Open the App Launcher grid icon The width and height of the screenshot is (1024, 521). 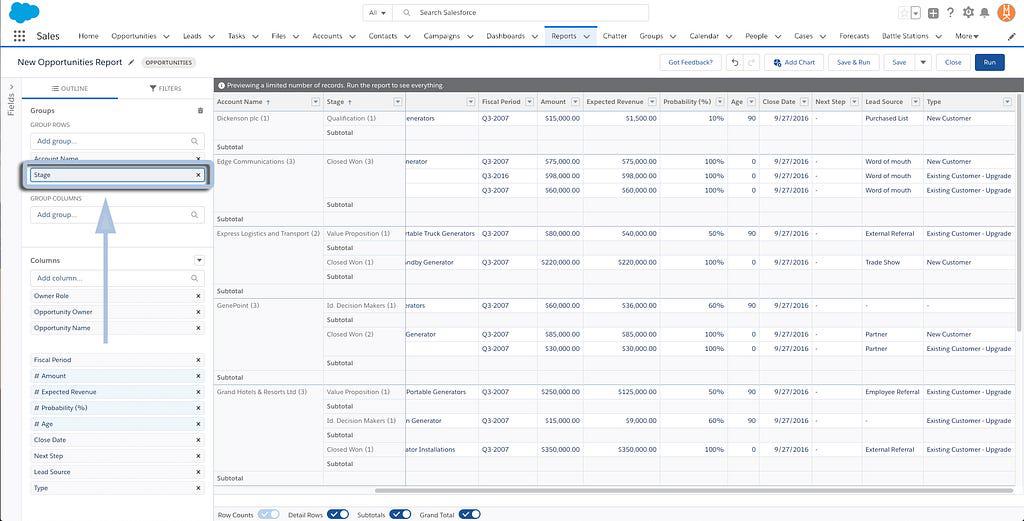point(19,36)
